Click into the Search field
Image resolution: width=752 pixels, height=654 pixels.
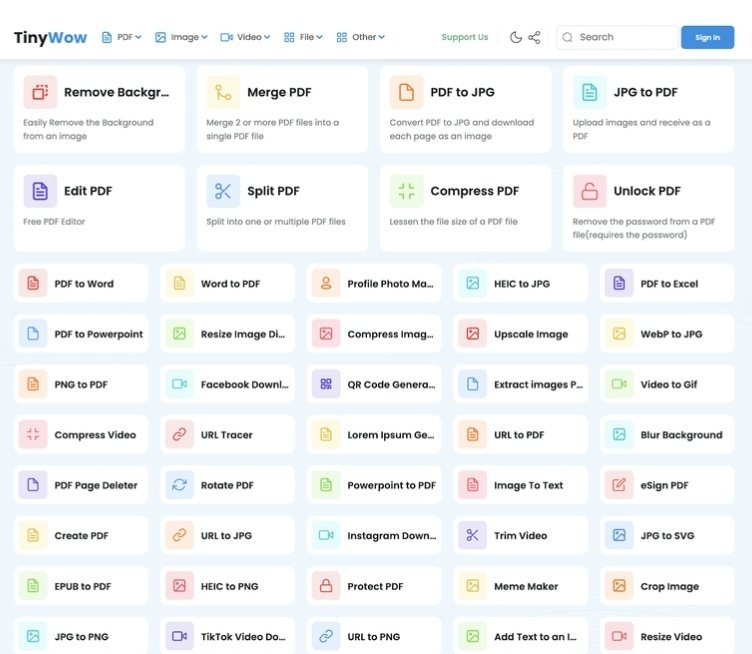click(x=617, y=37)
